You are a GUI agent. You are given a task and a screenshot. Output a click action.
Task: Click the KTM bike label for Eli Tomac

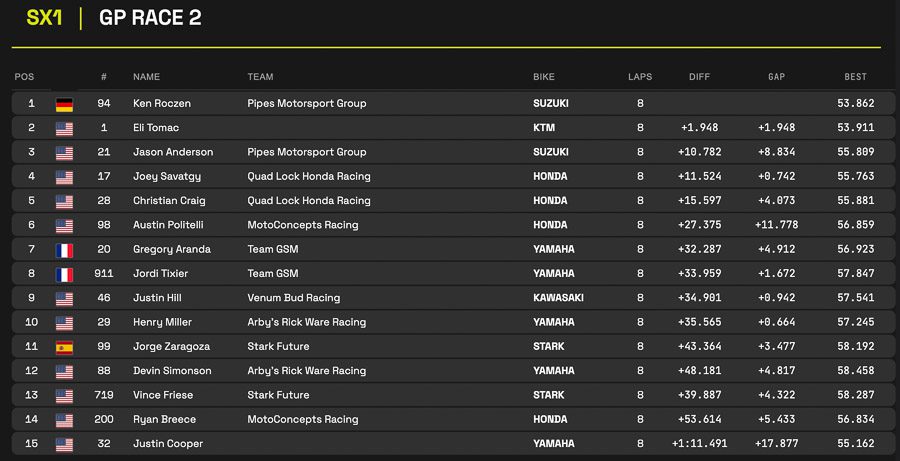544,128
